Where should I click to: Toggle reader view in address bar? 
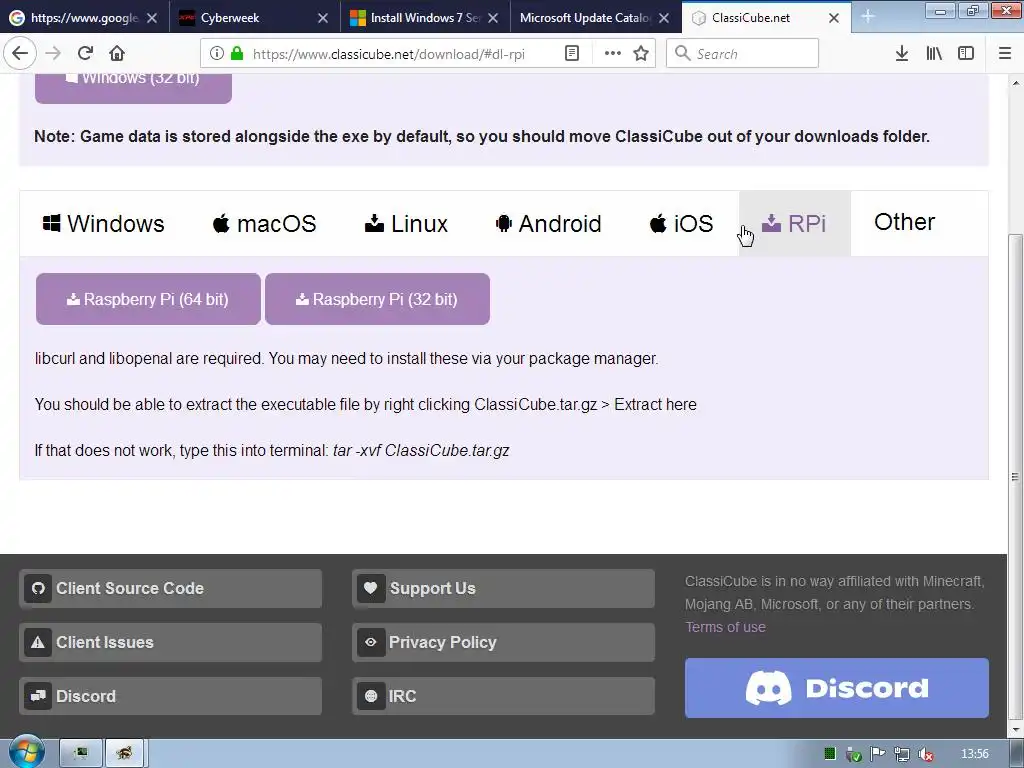572,54
